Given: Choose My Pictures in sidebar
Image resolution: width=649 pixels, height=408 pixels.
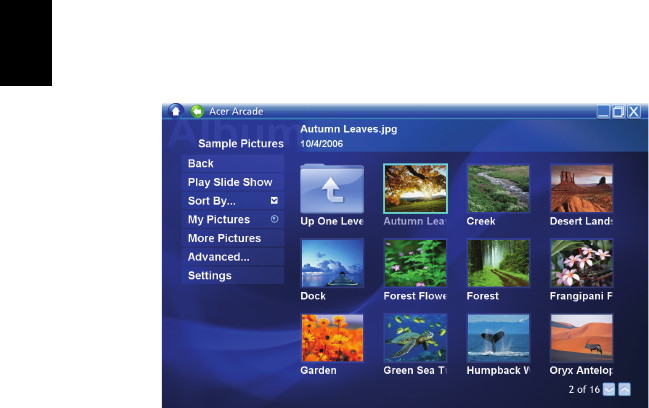Looking at the screenshot, I should pyautogui.click(x=233, y=219).
